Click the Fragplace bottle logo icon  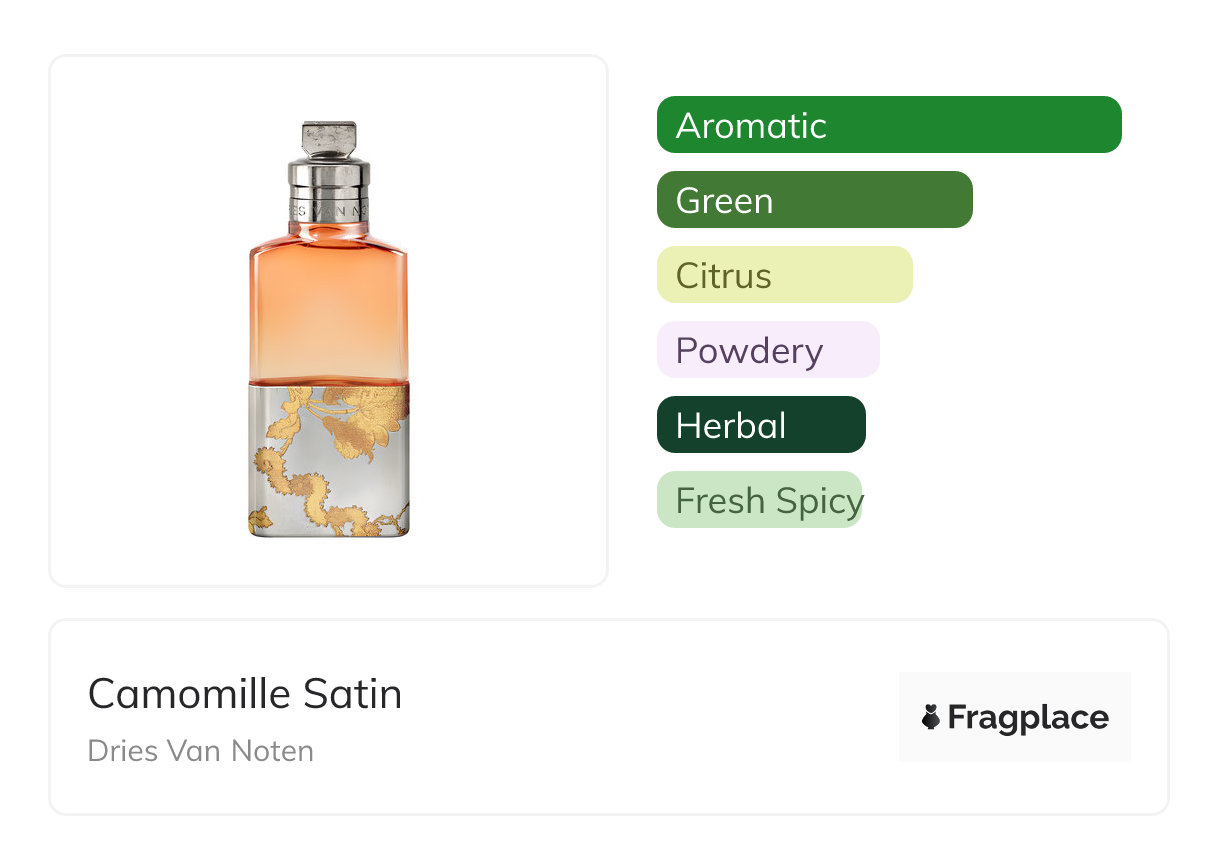pyautogui.click(x=931, y=717)
